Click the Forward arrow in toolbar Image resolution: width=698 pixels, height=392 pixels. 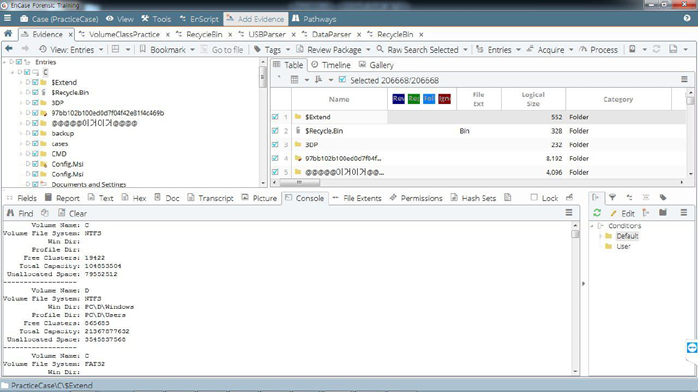pyautogui.click(x=25, y=49)
